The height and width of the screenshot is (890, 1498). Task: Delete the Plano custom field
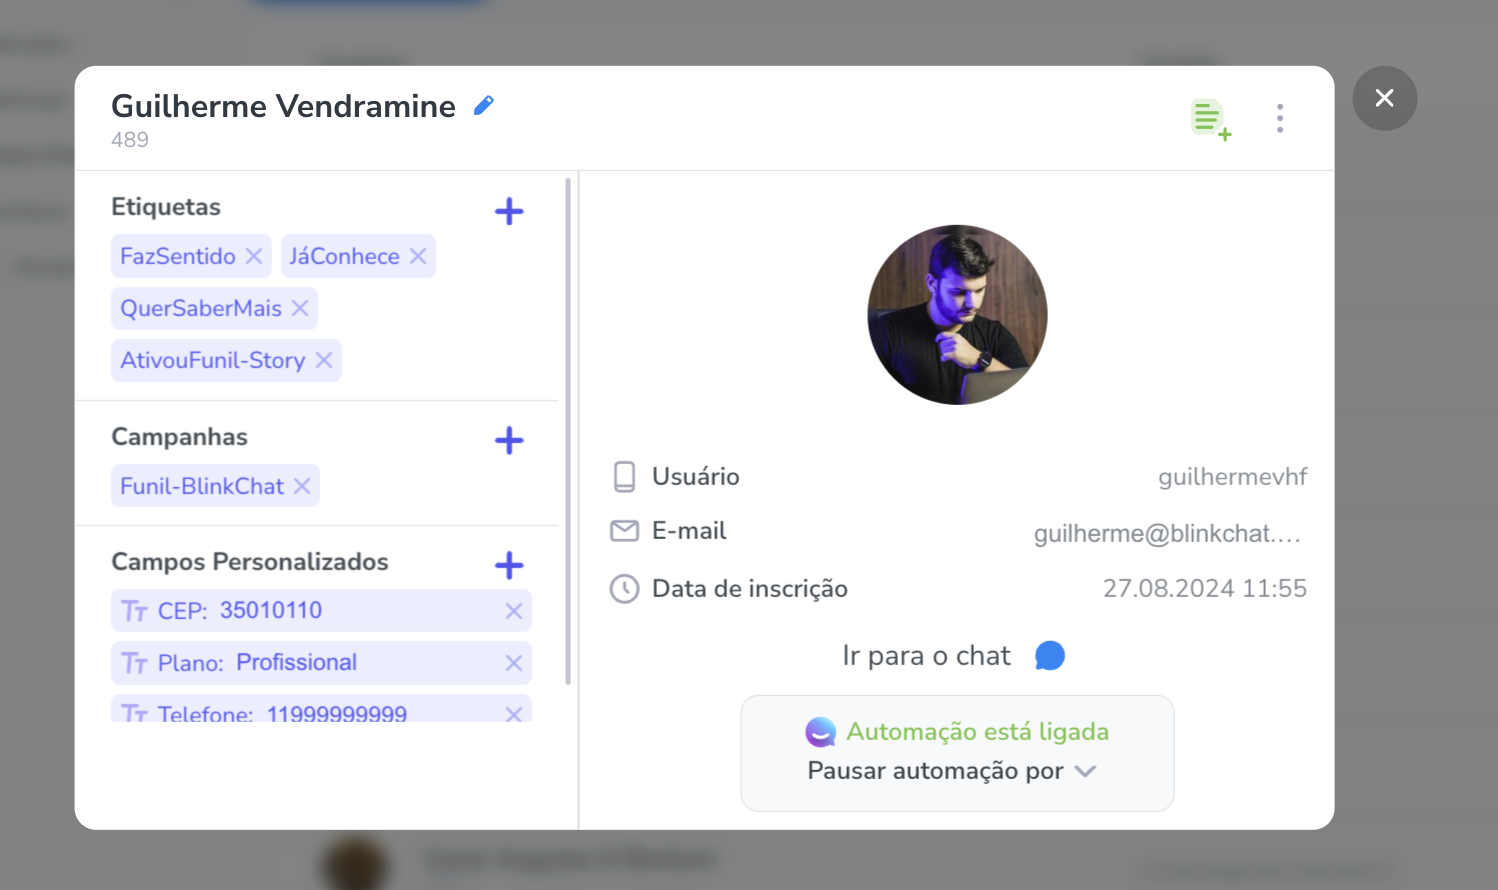click(x=514, y=663)
